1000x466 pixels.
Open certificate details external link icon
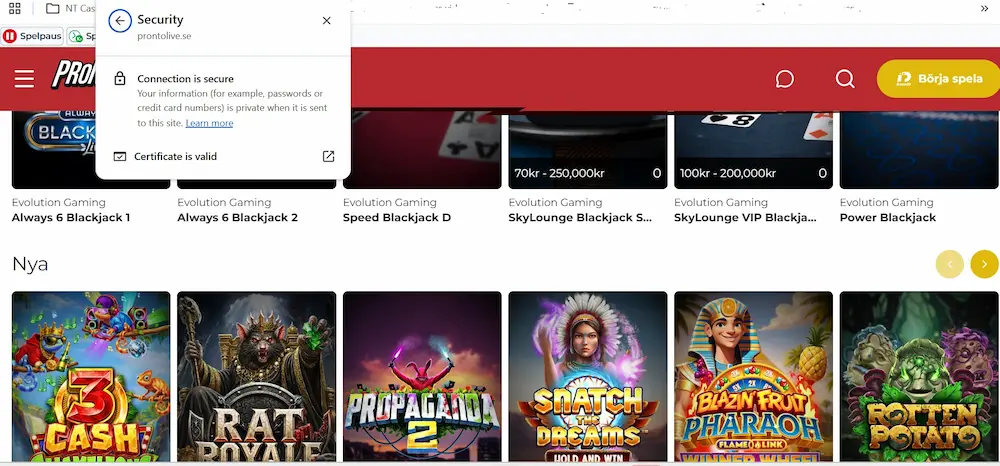click(x=328, y=156)
